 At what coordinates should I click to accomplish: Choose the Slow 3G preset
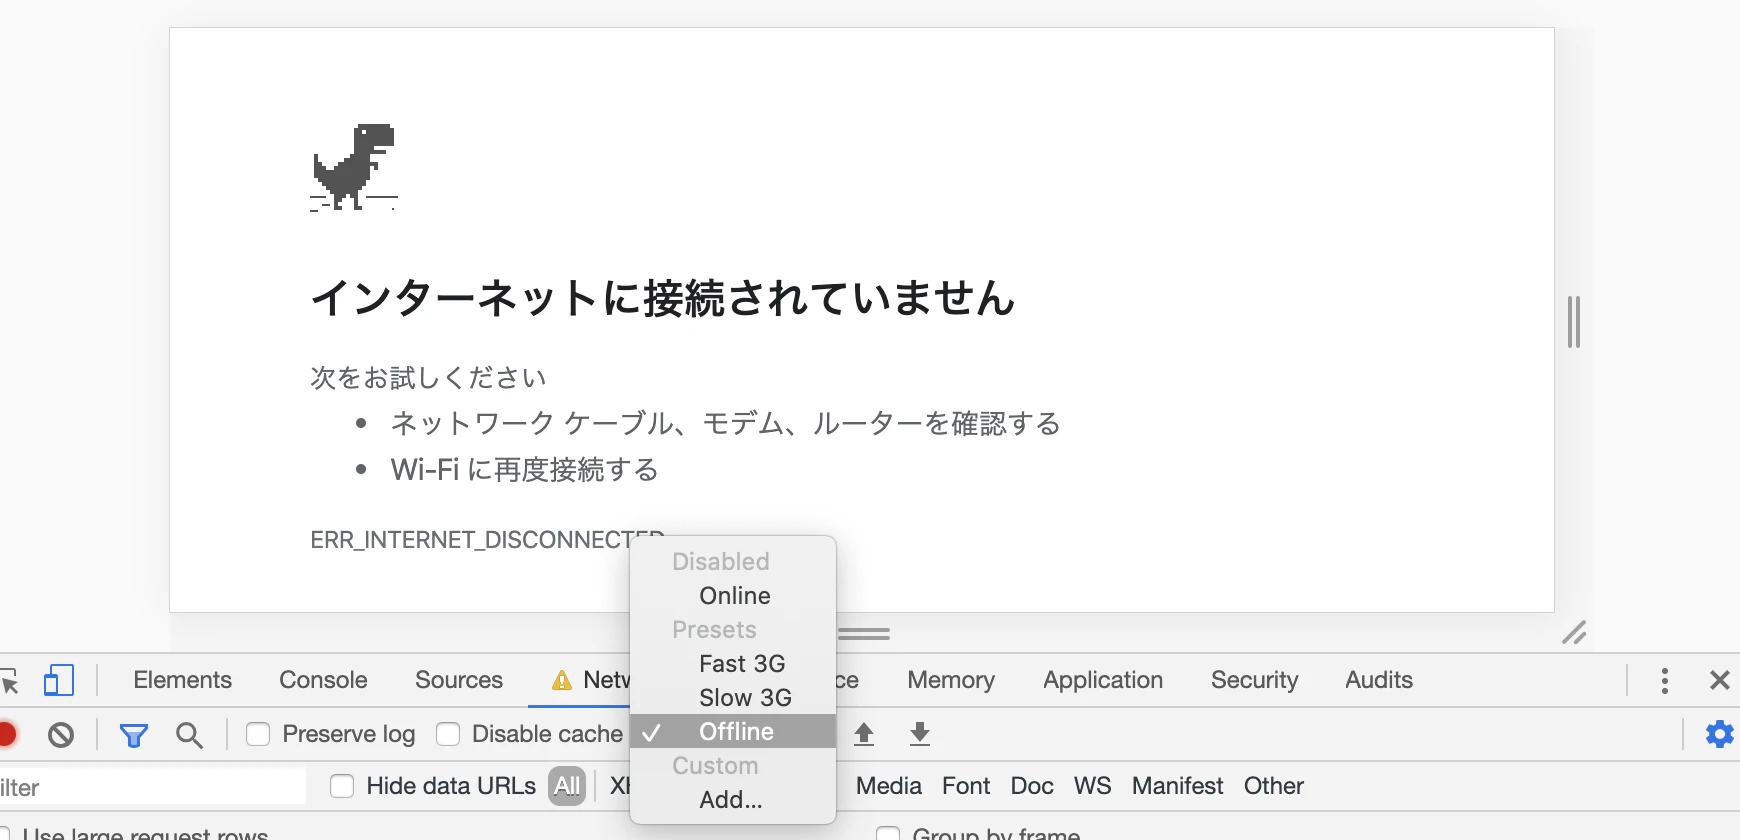click(x=733, y=698)
